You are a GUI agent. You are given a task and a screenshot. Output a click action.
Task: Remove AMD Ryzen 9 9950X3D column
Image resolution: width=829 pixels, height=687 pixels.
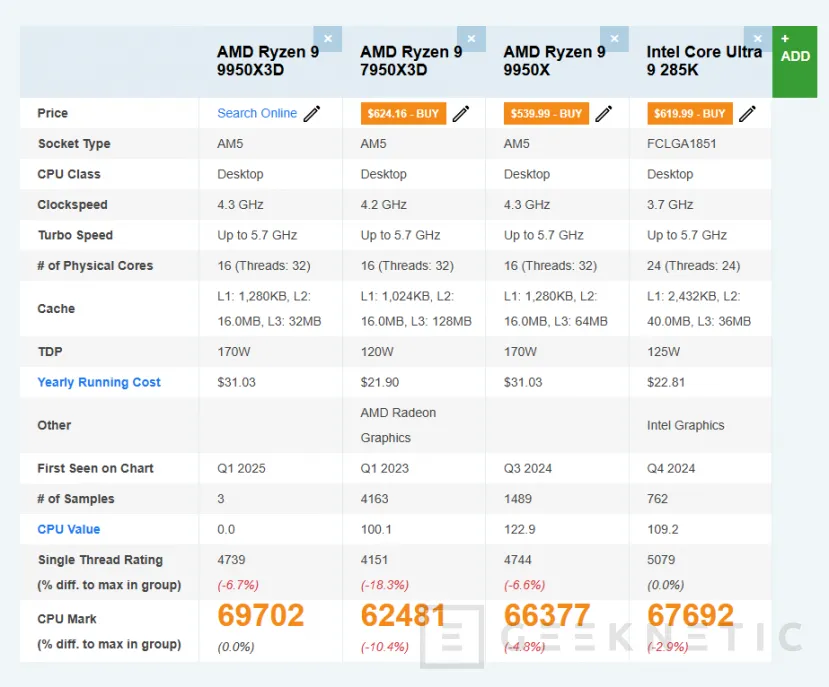pos(328,39)
